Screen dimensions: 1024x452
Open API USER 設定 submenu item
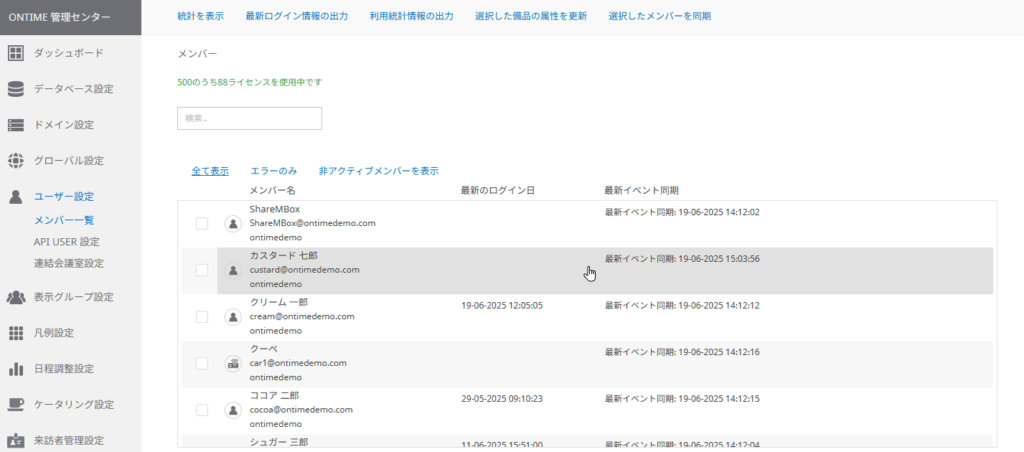tap(66, 242)
